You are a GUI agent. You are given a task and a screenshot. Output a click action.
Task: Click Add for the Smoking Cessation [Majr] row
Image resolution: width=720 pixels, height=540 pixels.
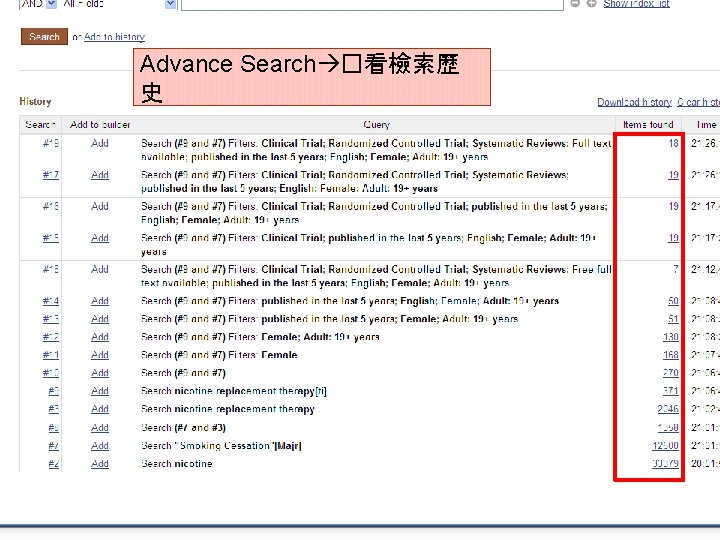pos(100,446)
